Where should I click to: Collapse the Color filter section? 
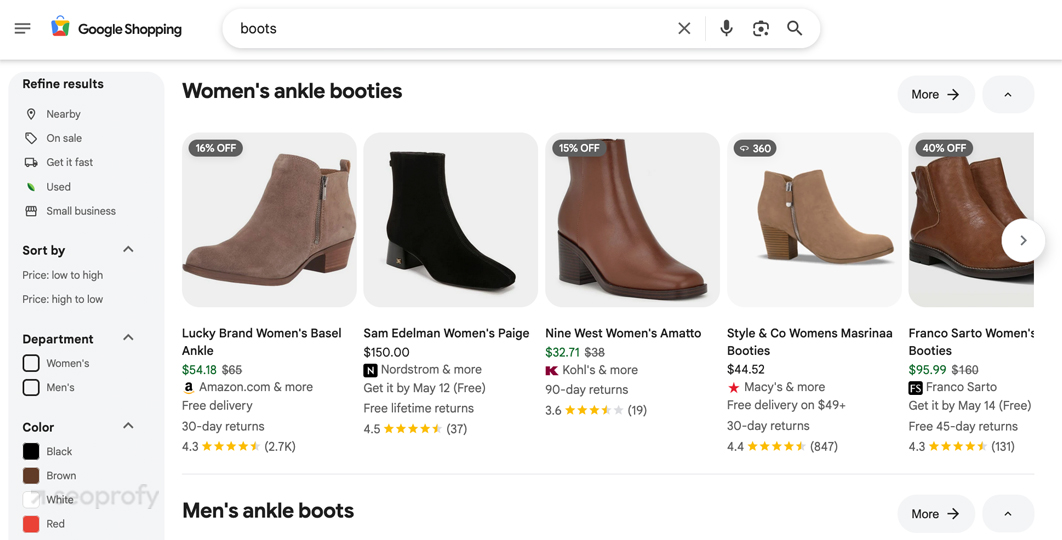[128, 426]
